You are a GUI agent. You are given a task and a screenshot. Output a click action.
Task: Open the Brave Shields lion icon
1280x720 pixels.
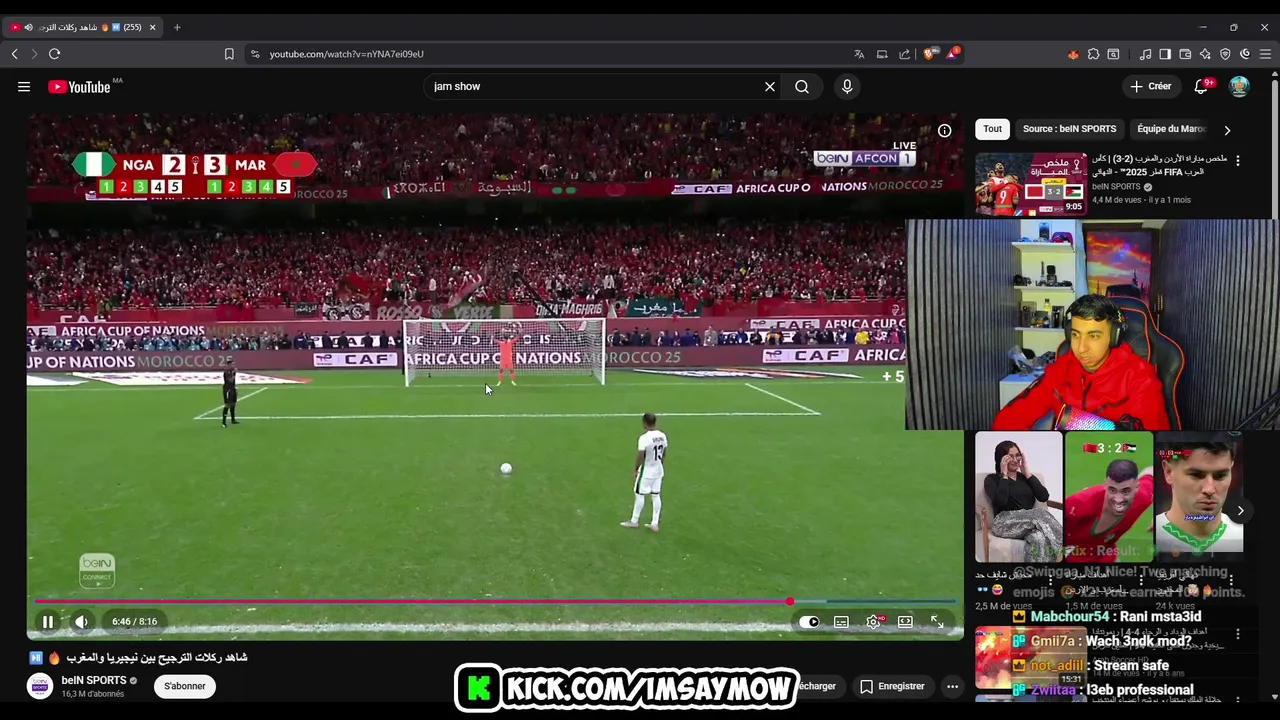coord(929,54)
